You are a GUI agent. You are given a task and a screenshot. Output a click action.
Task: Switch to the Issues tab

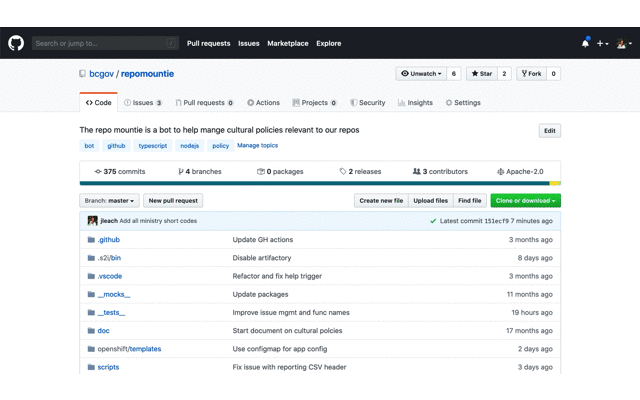143,102
